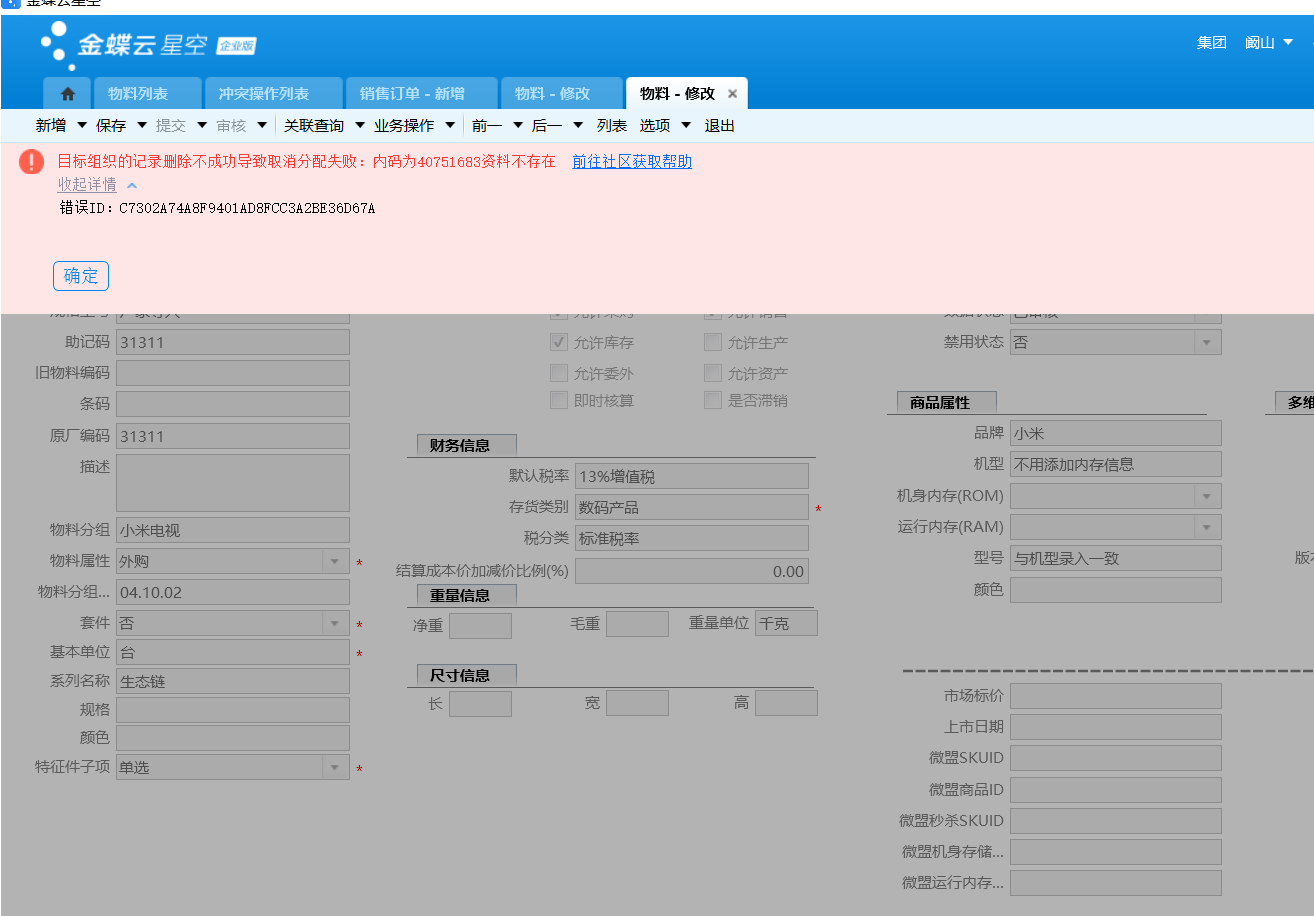Select the error ID text line
The height and width of the screenshot is (916, 1314).
217,209
